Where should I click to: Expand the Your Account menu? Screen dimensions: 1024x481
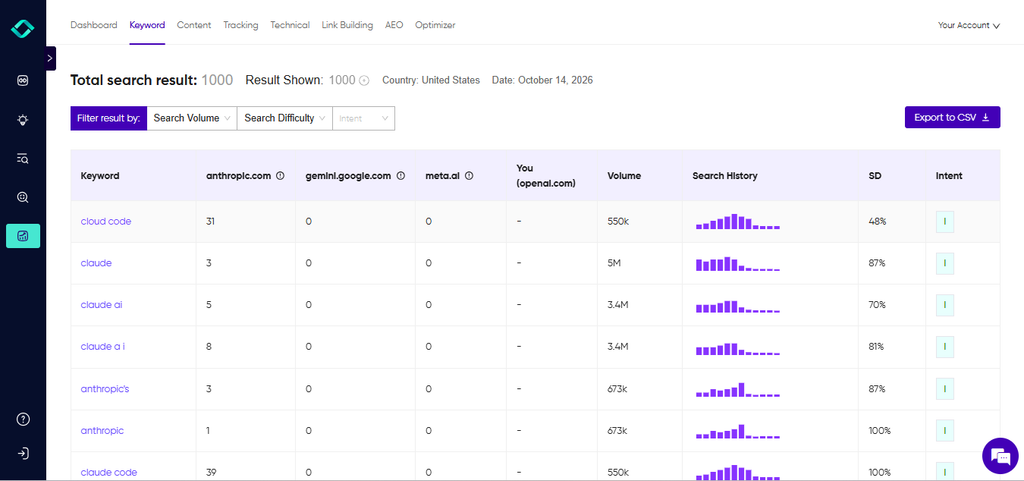point(968,25)
